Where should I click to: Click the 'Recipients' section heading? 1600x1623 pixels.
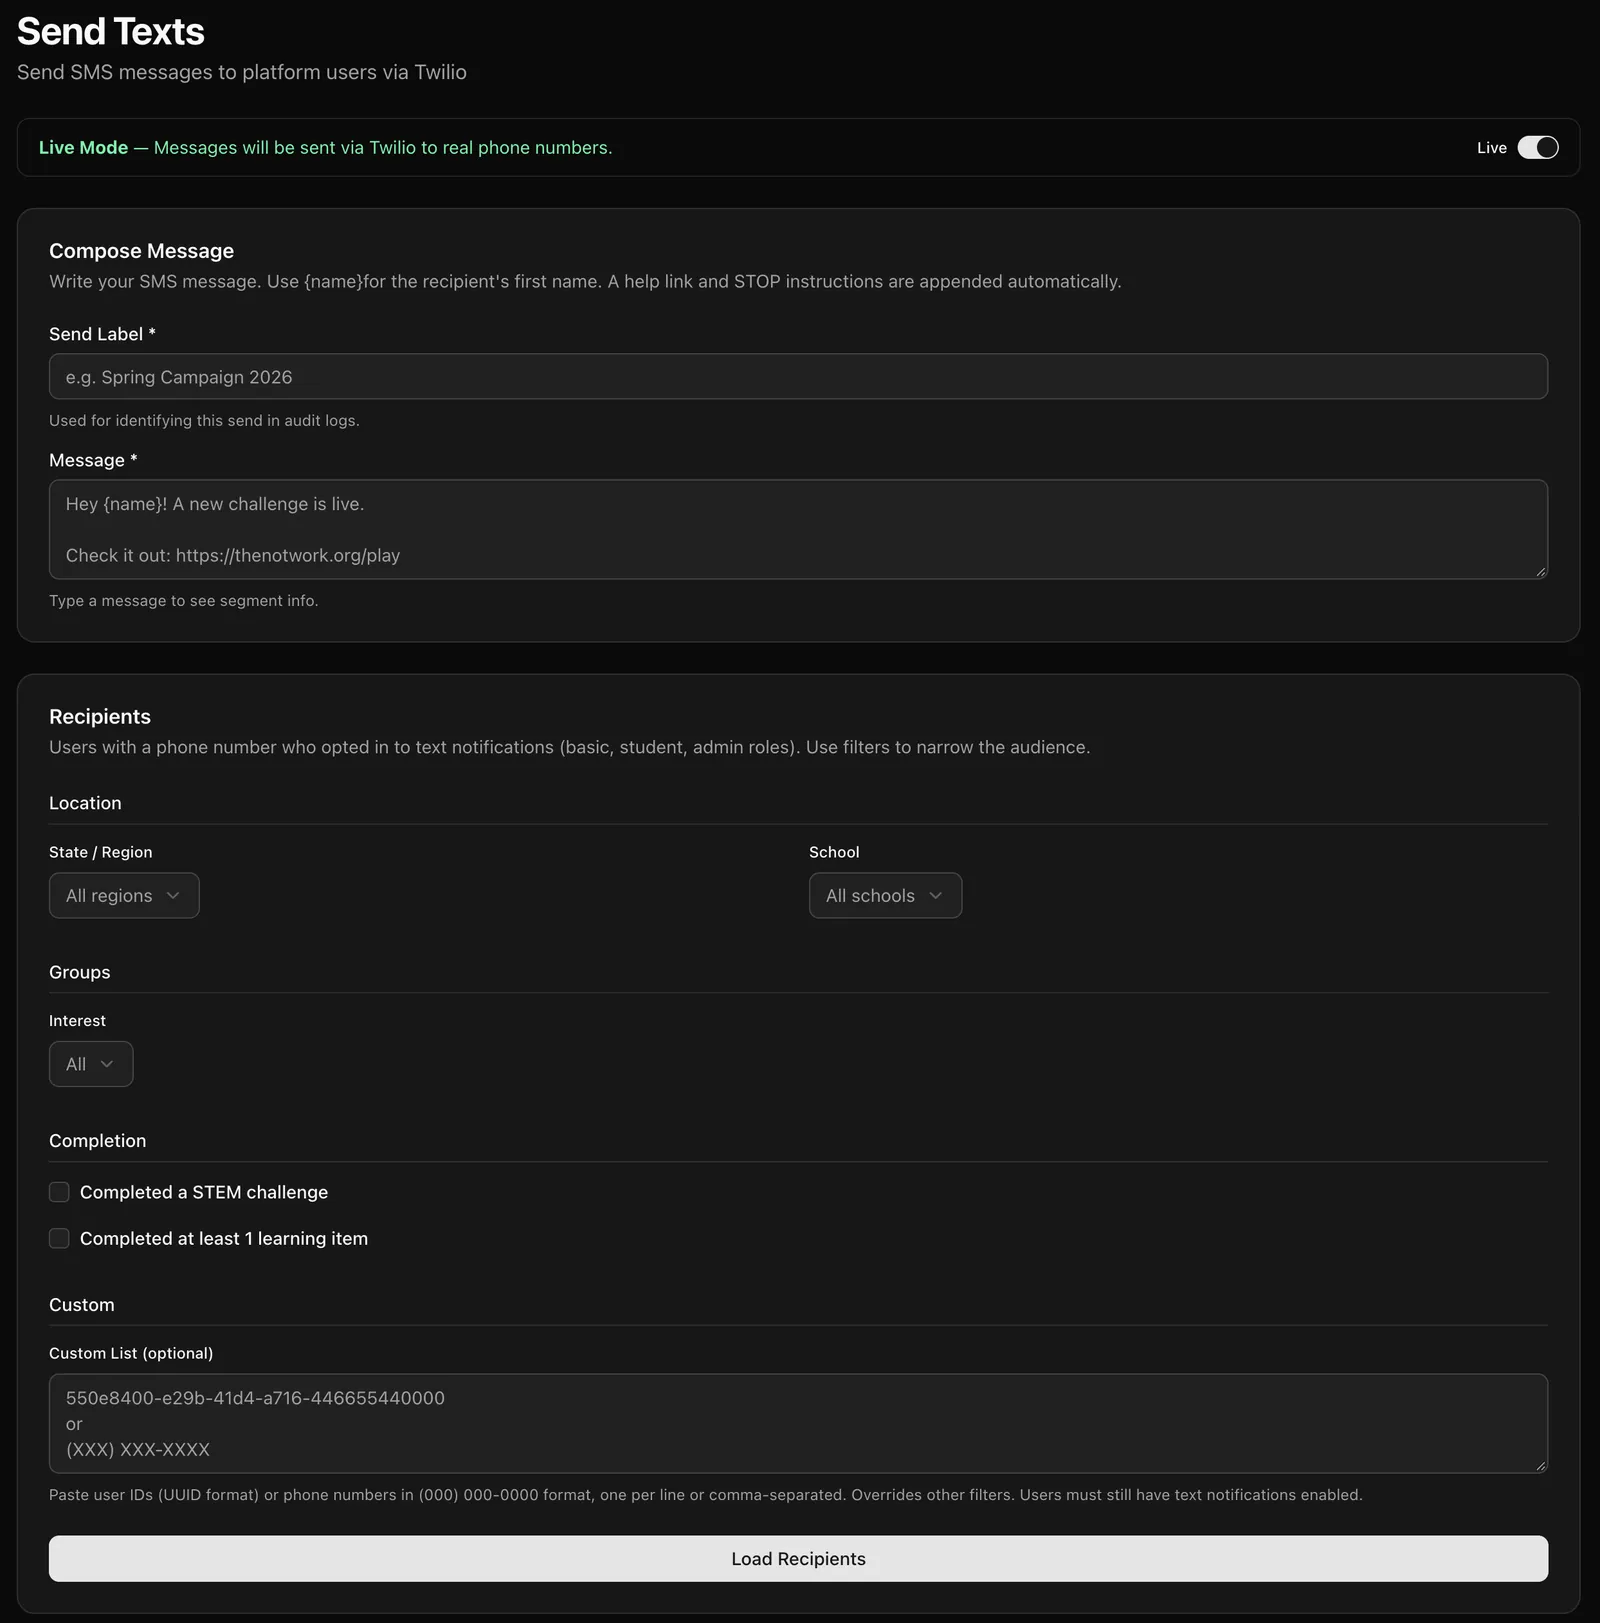(100, 716)
